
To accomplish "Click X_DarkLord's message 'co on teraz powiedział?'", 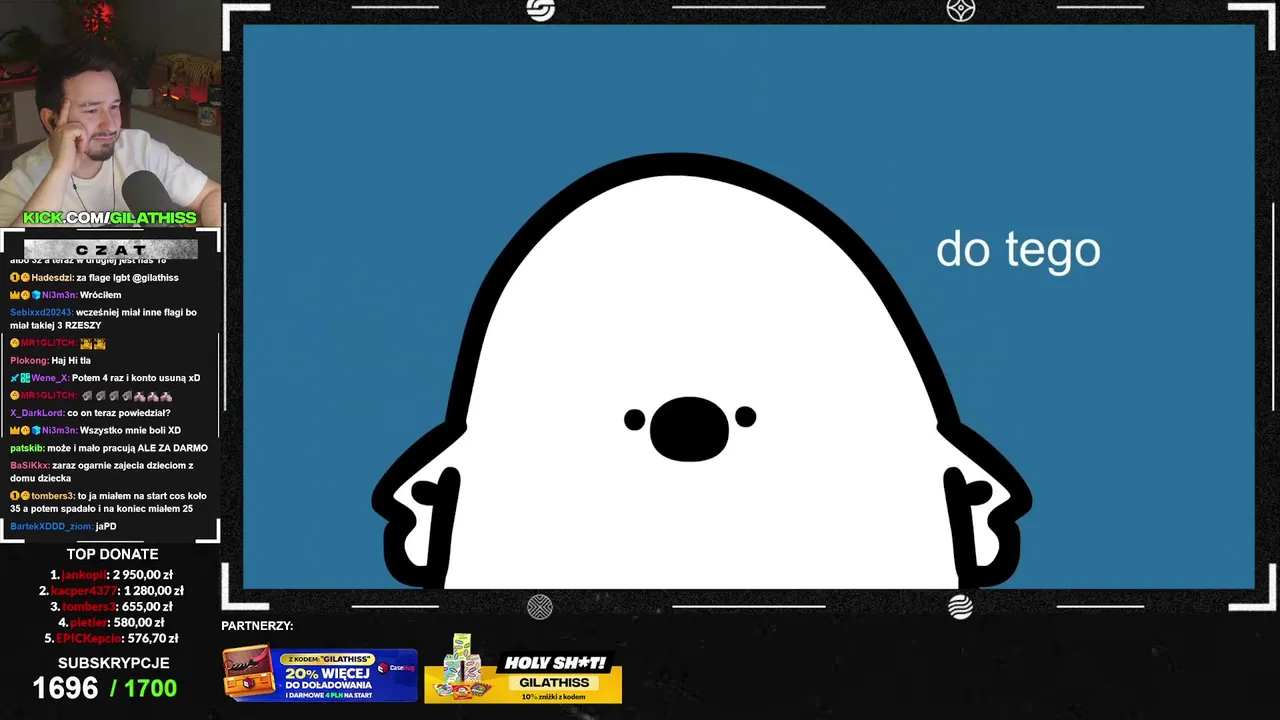I will tap(90, 413).
